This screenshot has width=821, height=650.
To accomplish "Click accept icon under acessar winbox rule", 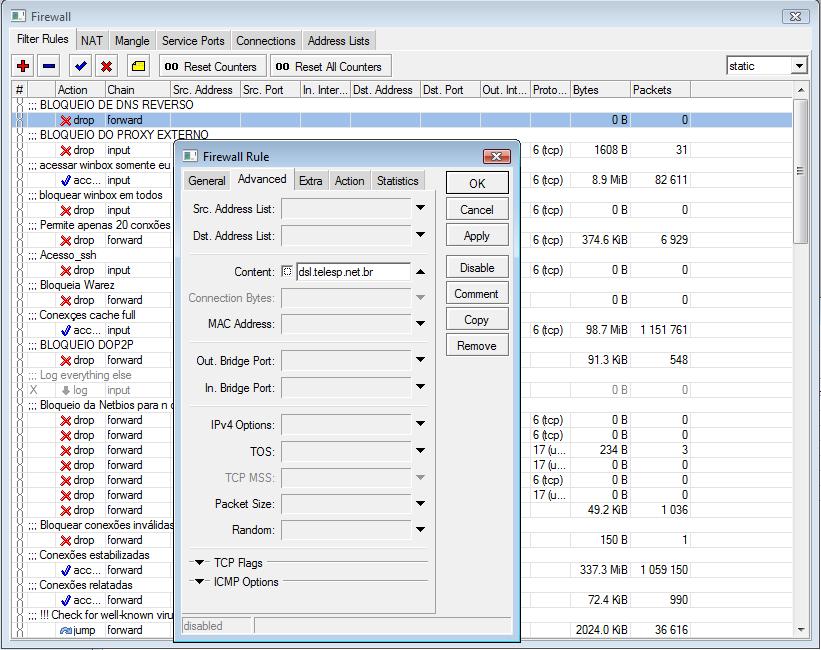I will pos(65,180).
